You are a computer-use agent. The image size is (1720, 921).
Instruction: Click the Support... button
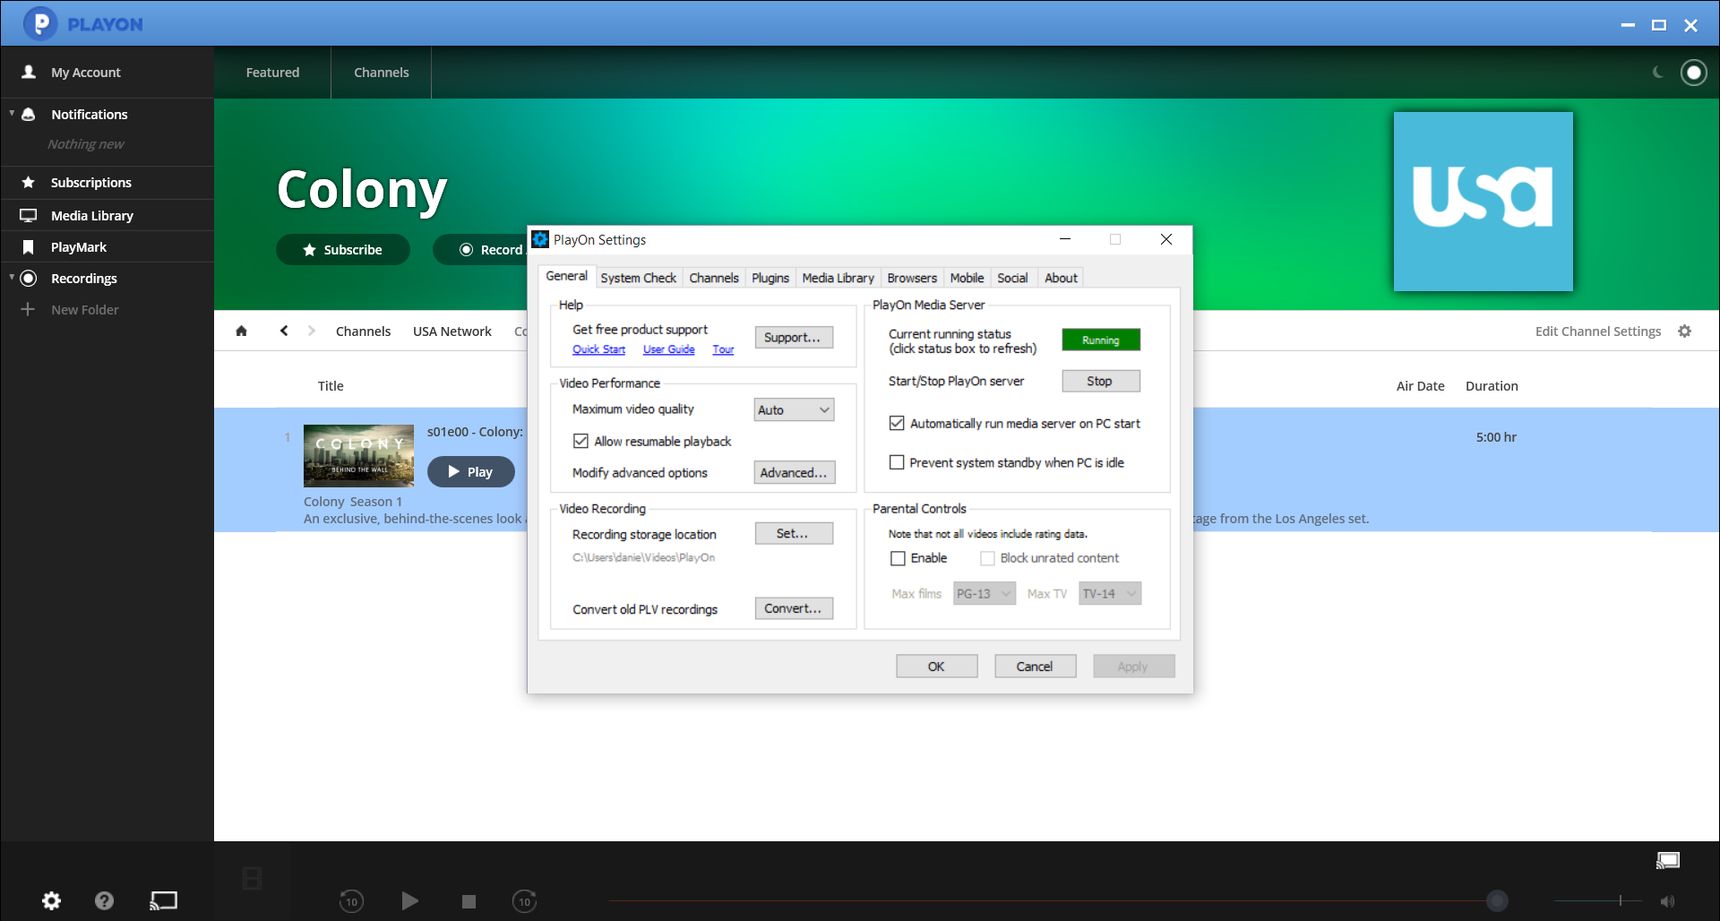click(x=794, y=337)
